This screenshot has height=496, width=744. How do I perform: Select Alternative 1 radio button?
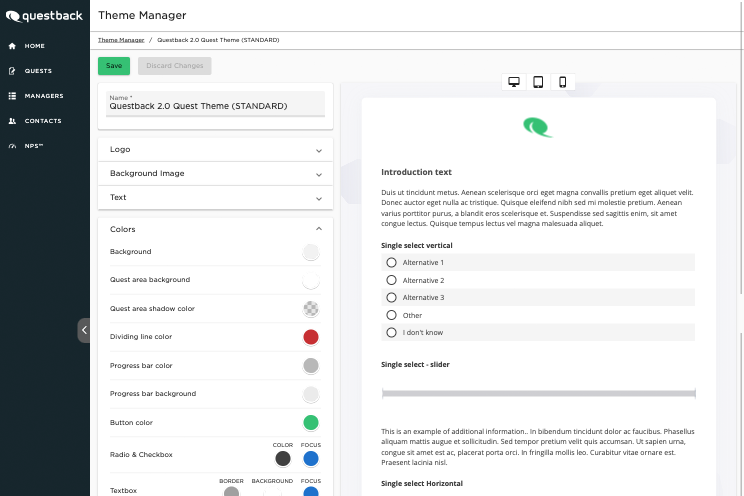coord(391,262)
